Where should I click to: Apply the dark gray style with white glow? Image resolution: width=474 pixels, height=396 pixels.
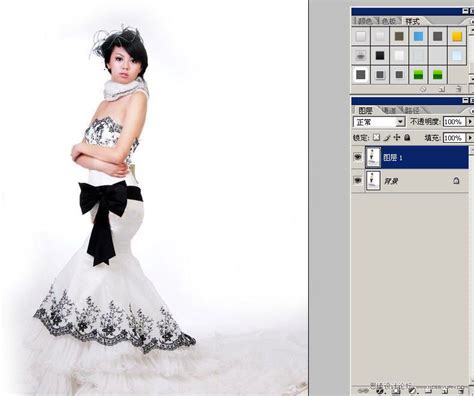point(360,75)
